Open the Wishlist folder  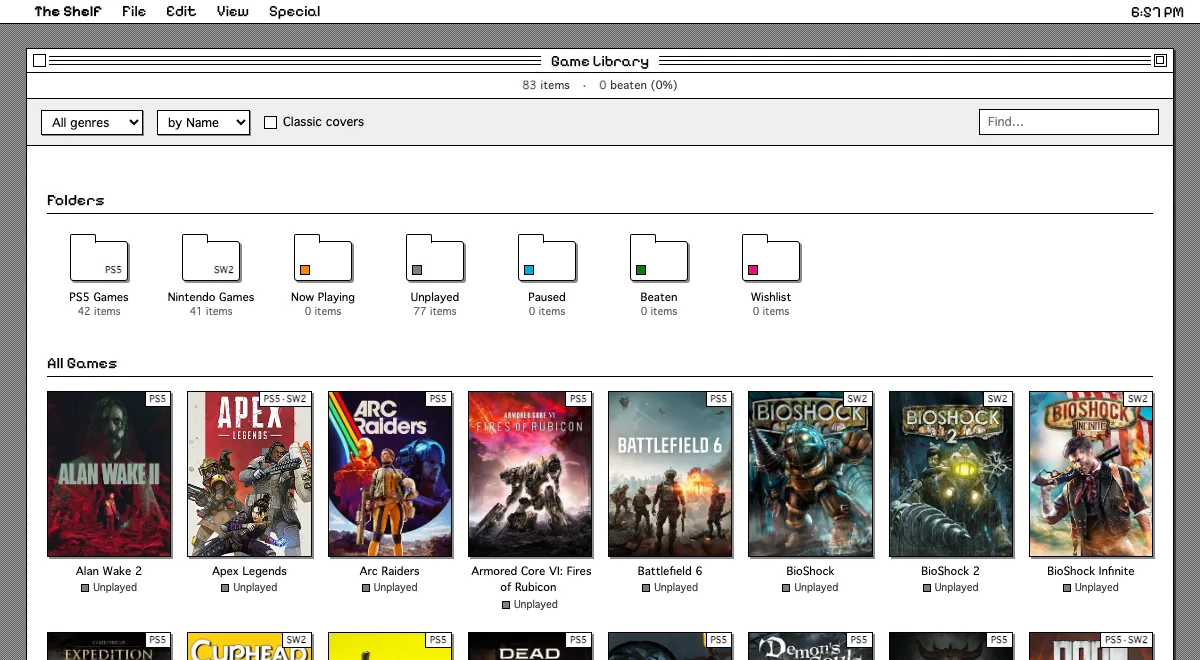pos(771,258)
